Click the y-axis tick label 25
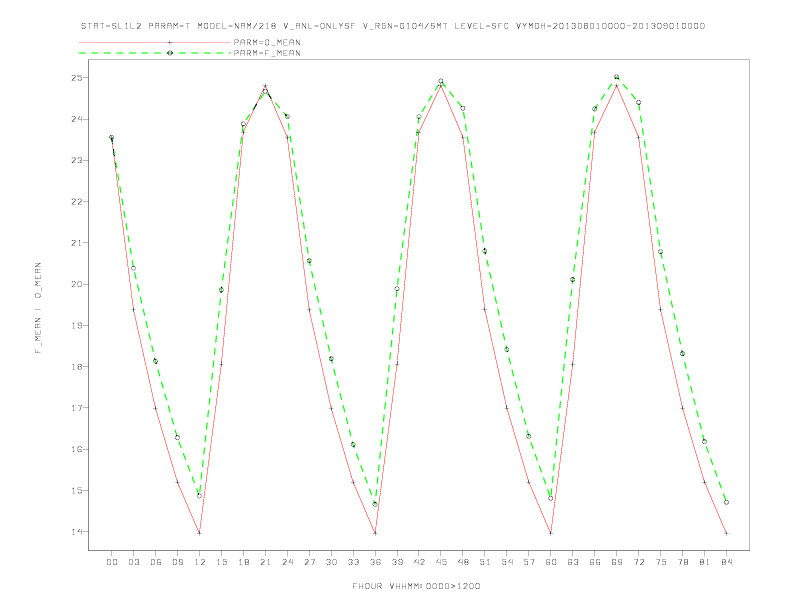 77,78
